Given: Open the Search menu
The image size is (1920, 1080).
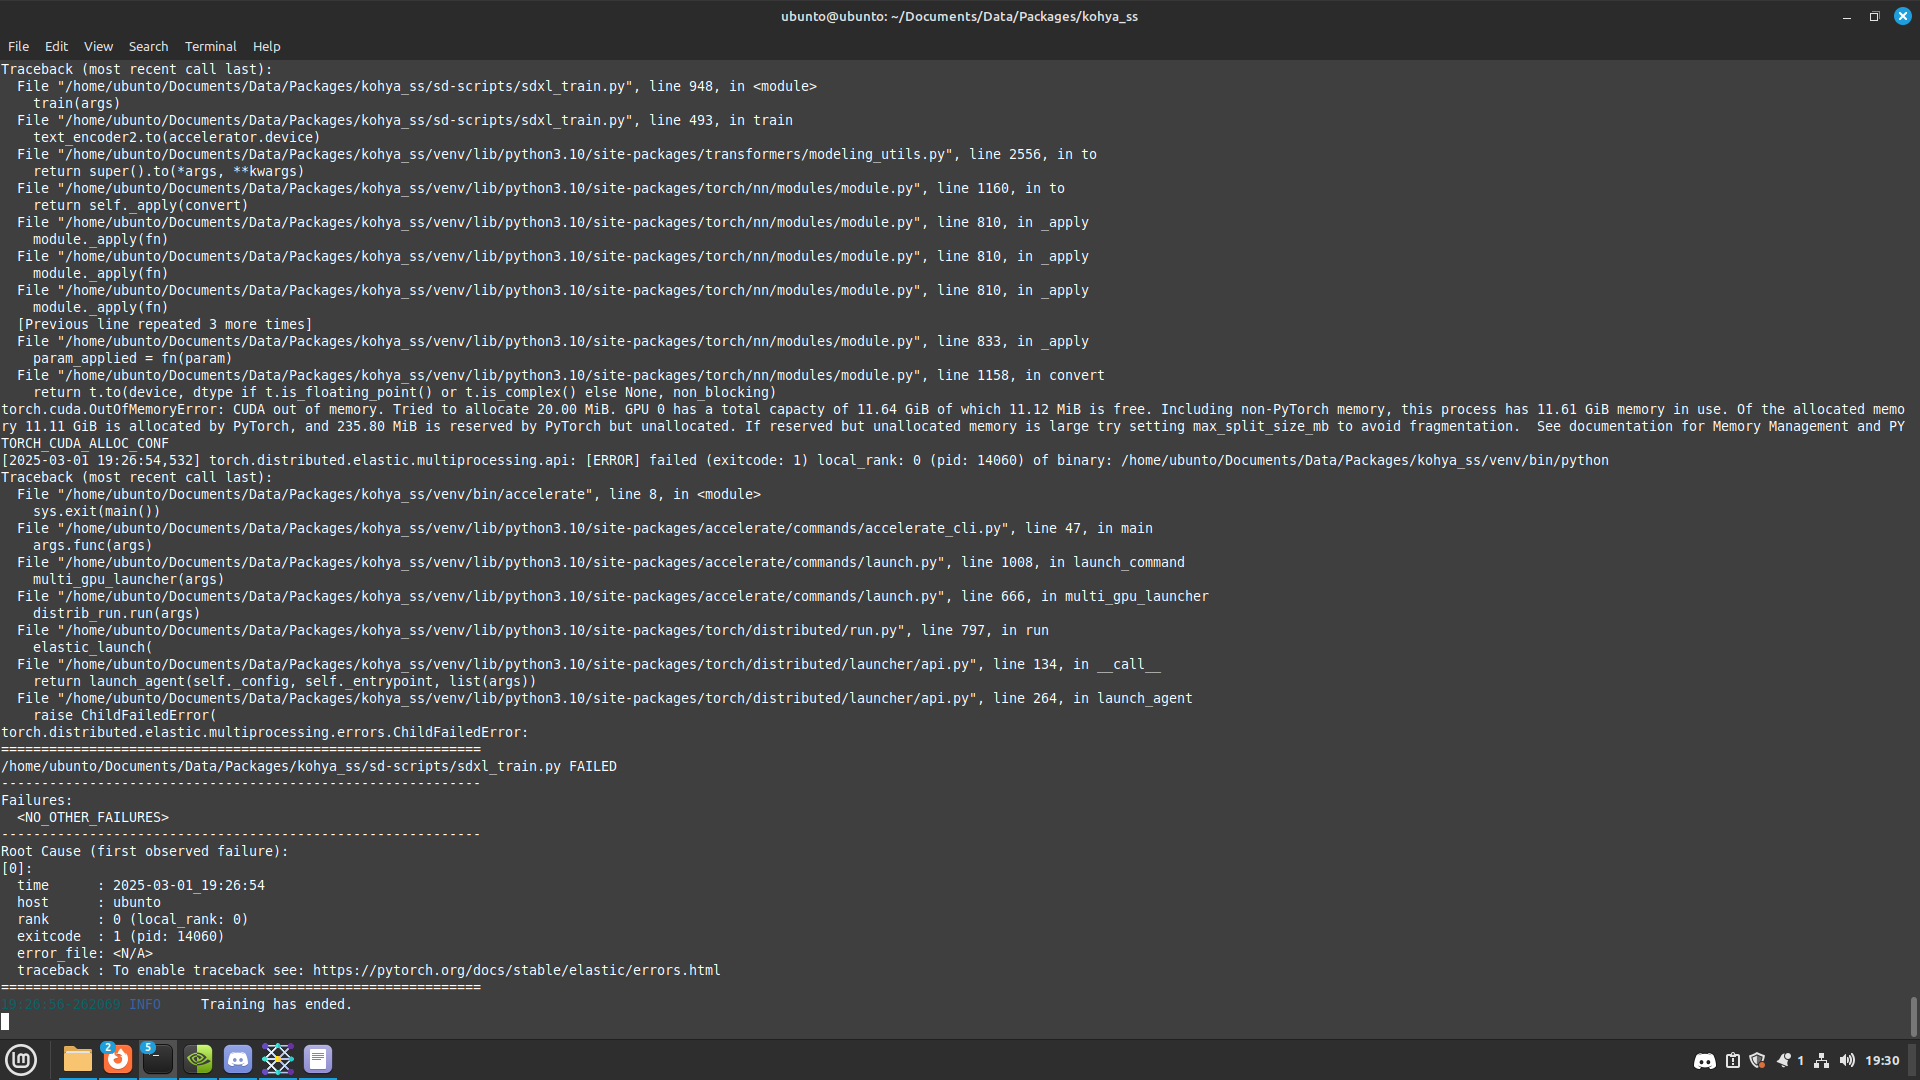Looking at the screenshot, I should tap(148, 46).
